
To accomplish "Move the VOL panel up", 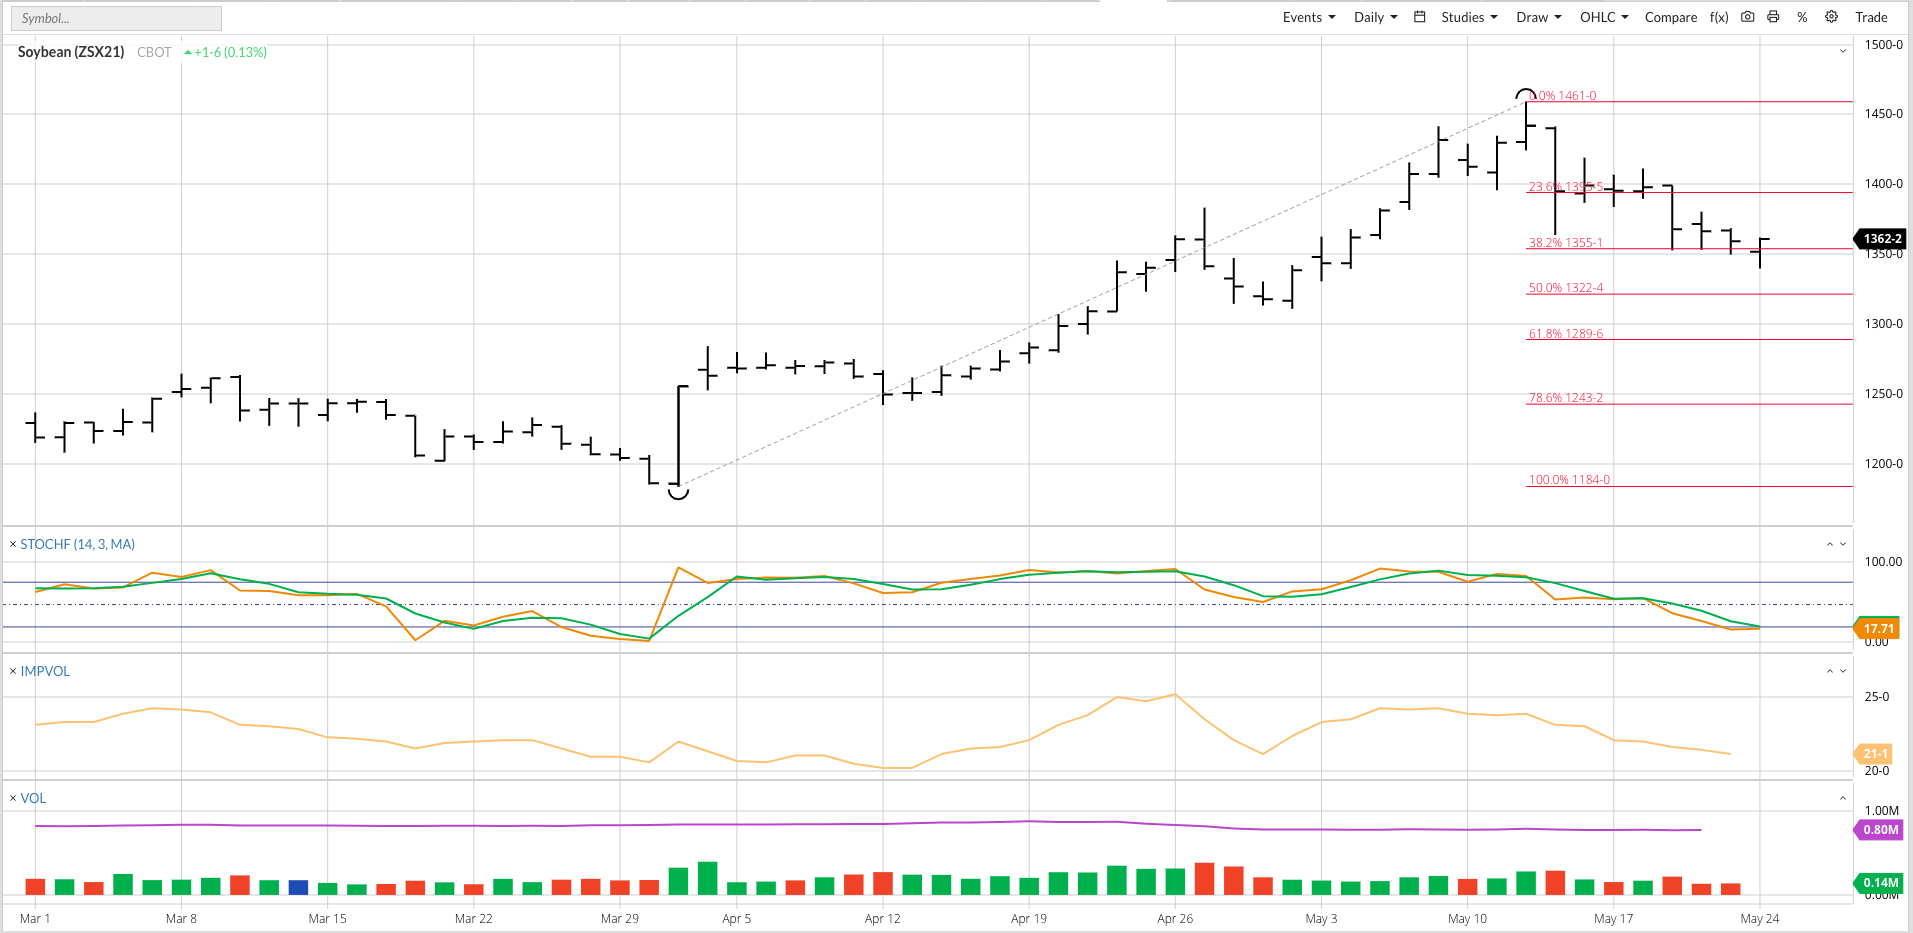I will 1842,799.
